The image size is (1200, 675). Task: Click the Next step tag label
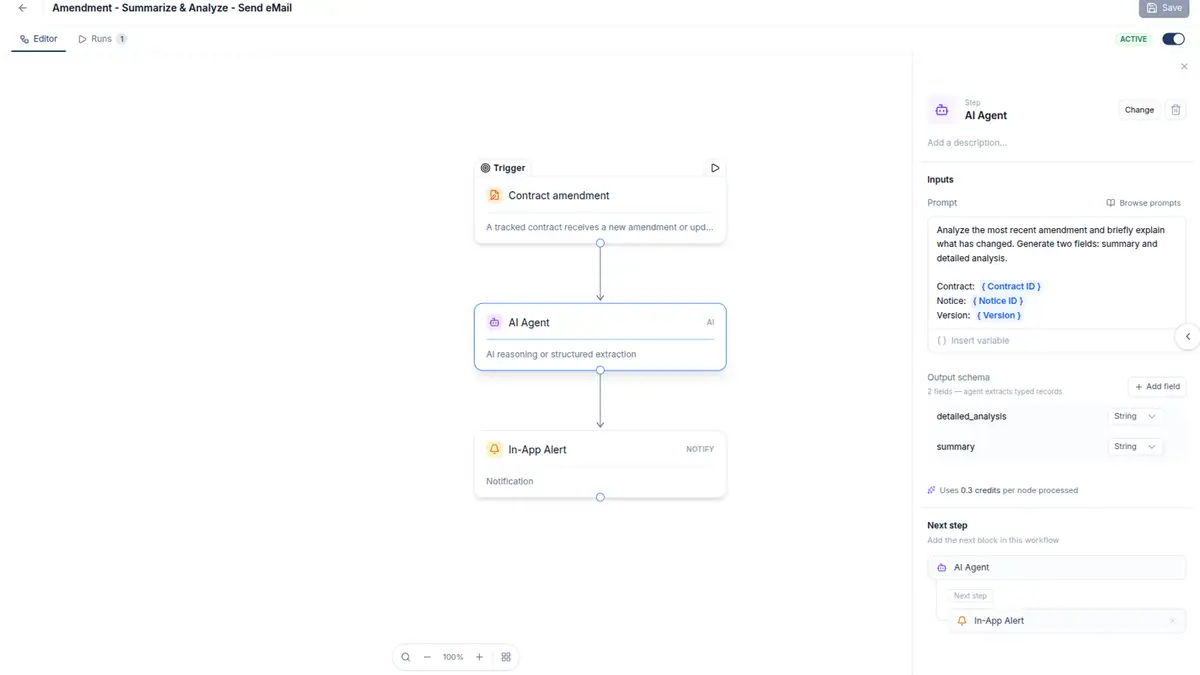(970, 596)
